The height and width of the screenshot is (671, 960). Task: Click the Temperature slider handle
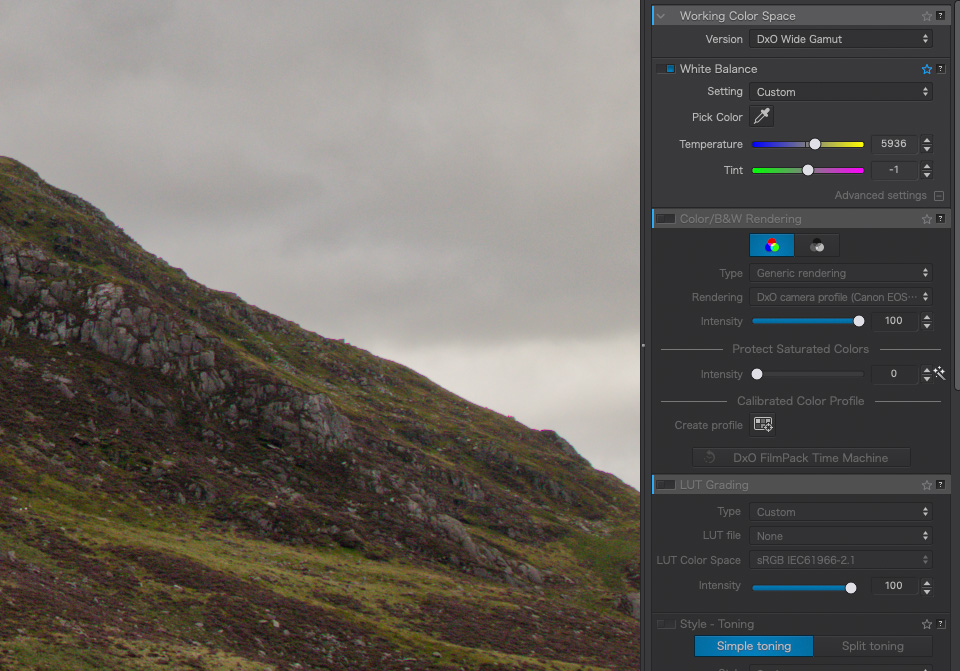click(814, 144)
